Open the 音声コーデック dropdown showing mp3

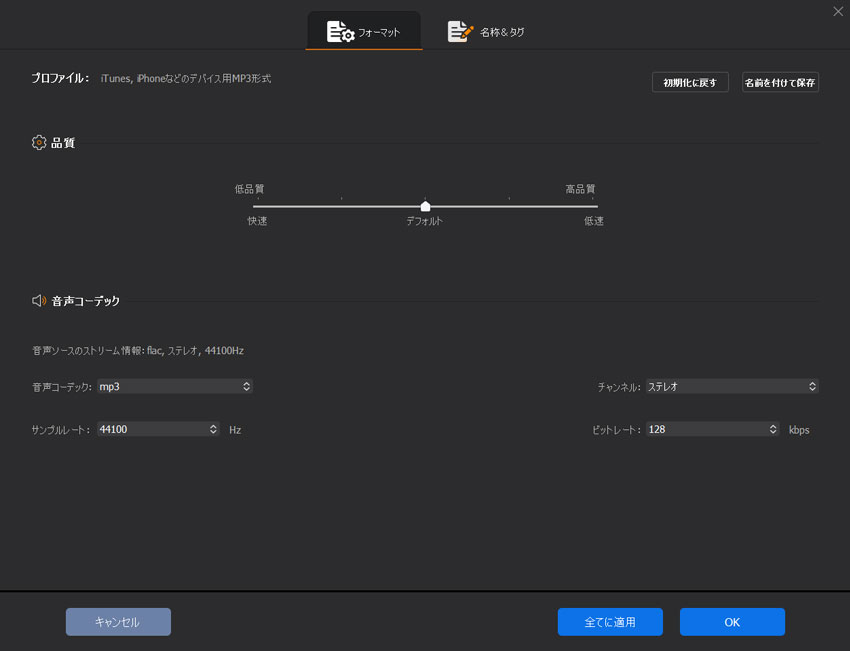click(175, 386)
